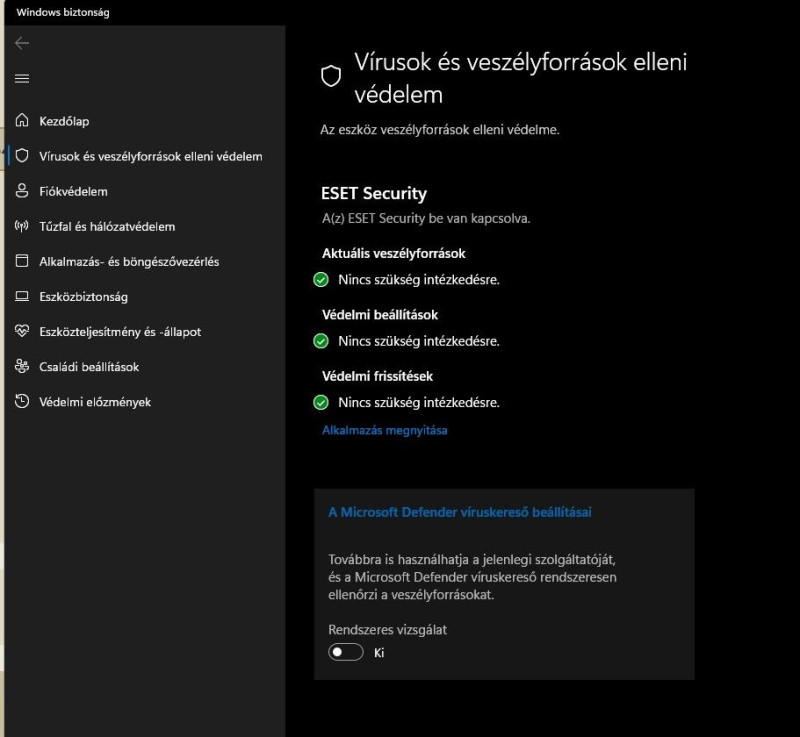800x737 pixels.
Task: Click the Családi beállítások family icon
Action: point(22,366)
